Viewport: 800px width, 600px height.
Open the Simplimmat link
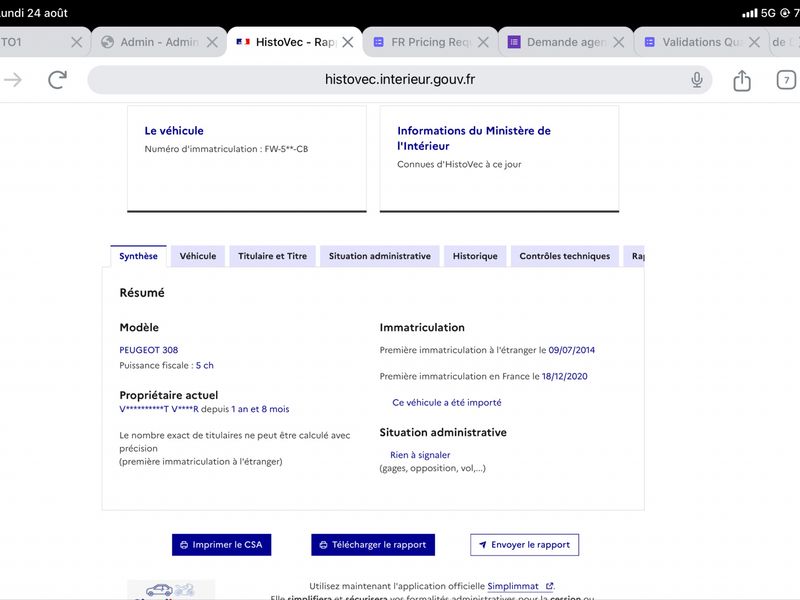pyautogui.click(x=513, y=586)
